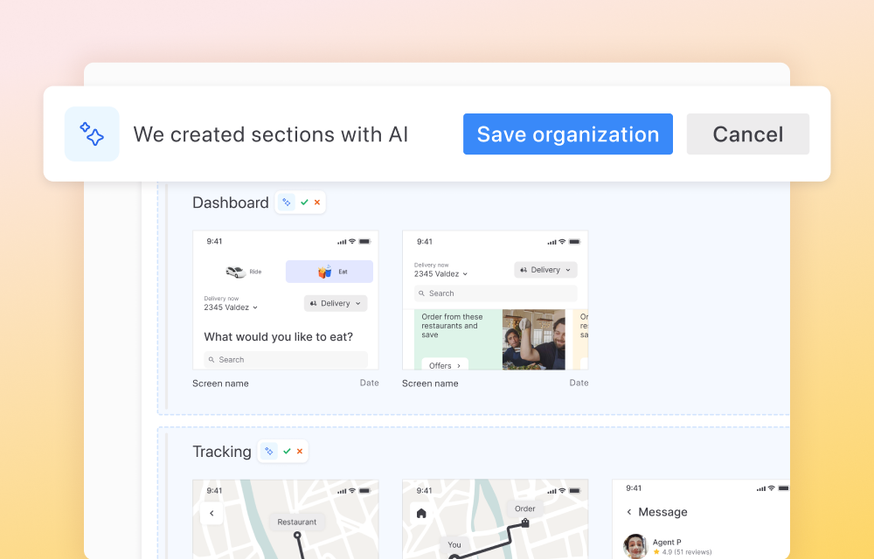Click the You marker label on map

tap(454, 545)
